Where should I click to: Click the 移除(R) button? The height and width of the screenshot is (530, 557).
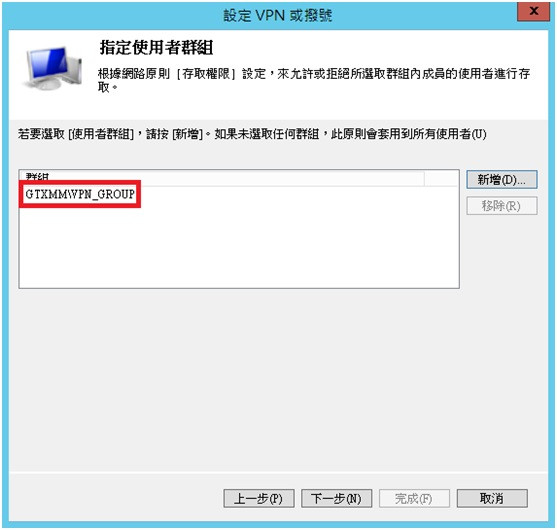[x=502, y=206]
